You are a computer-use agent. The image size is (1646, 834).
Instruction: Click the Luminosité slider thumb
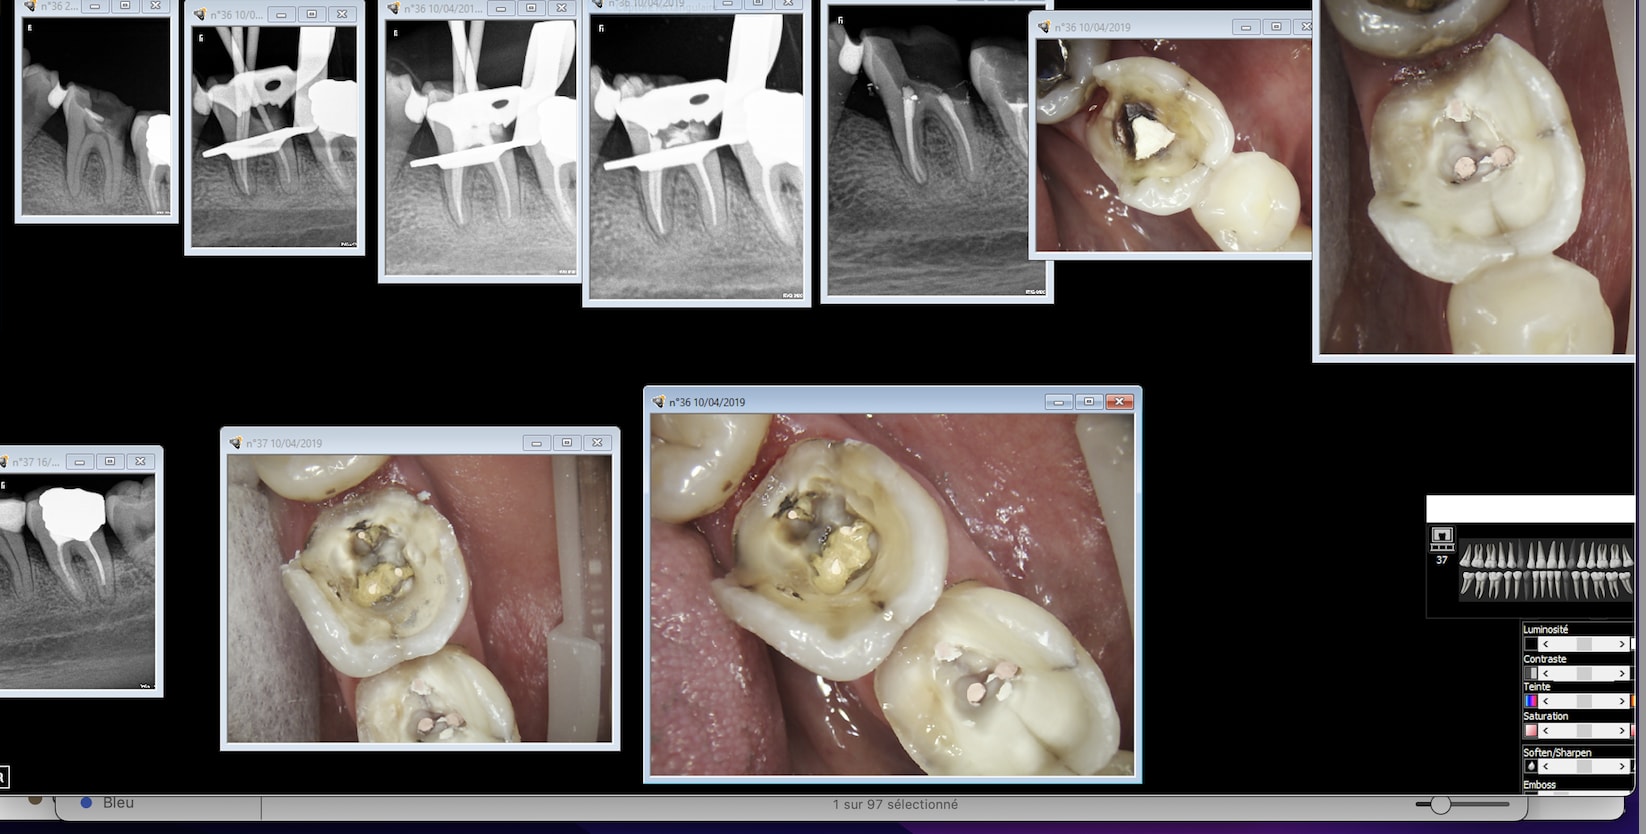(1583, 644)
